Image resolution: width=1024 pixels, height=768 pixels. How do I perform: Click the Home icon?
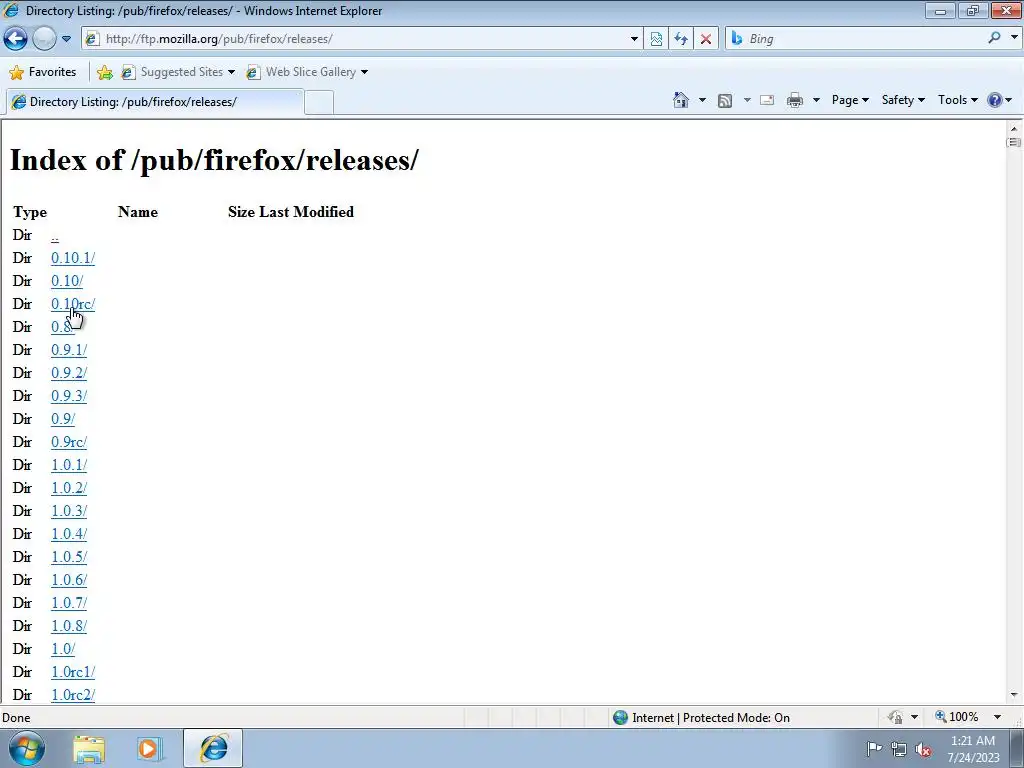(x=680, y=100)
